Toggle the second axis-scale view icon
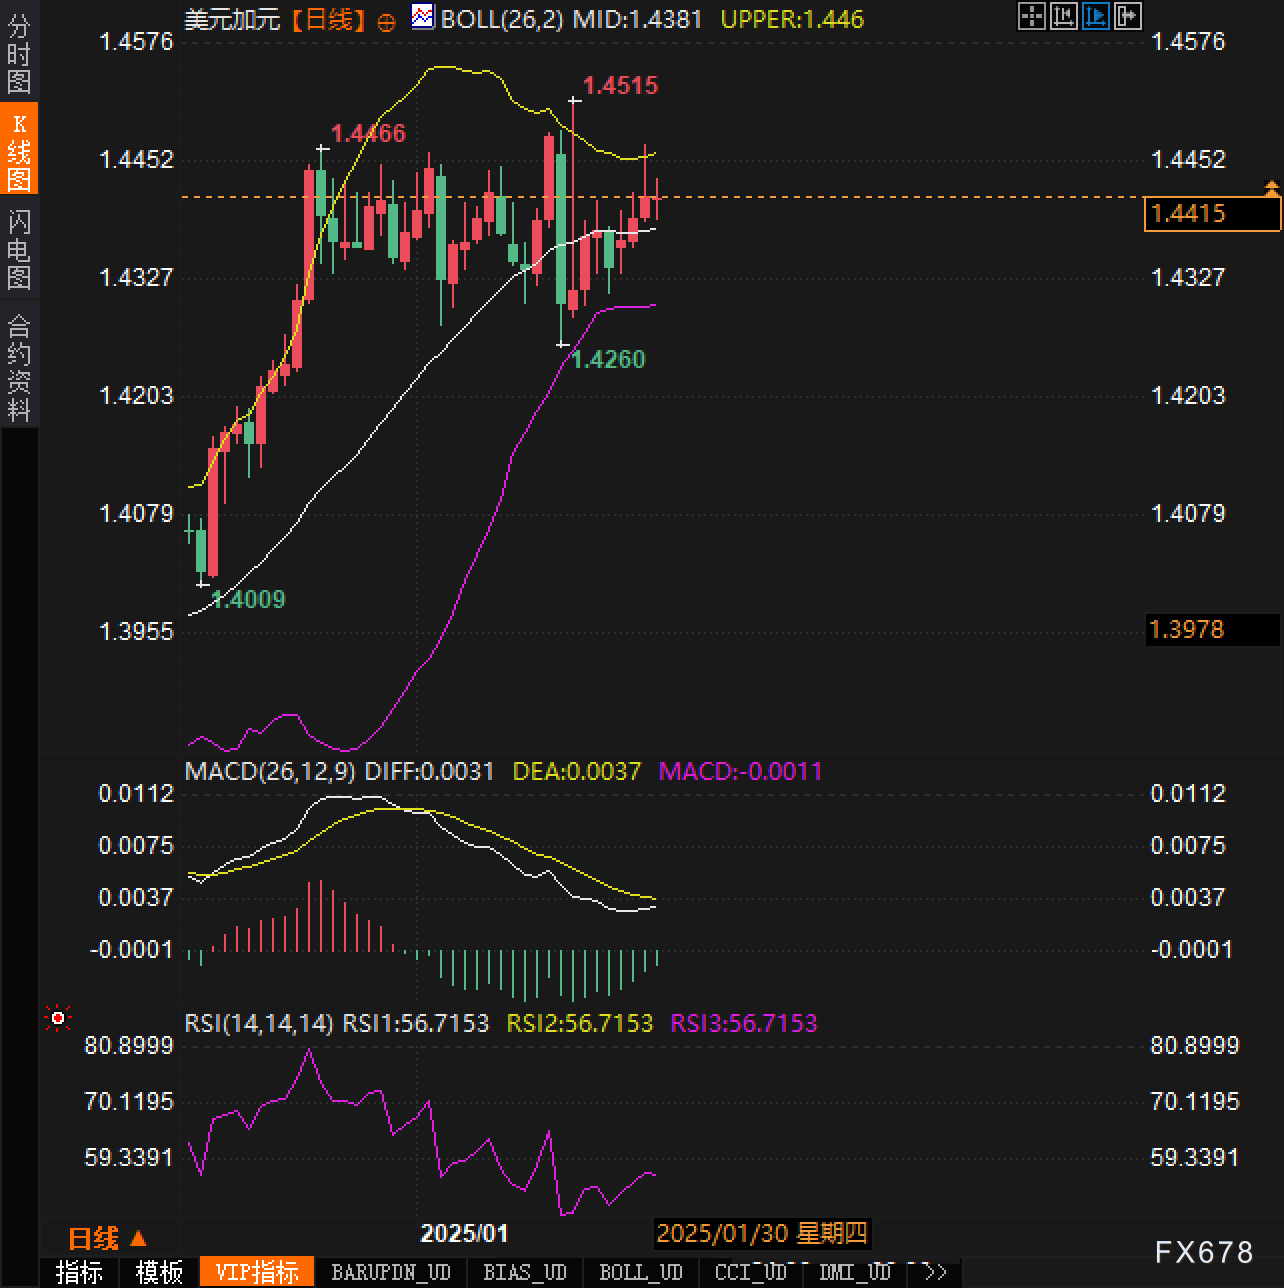Image resolution: width=1284 pixels, height=1288 pixels. (1064, 18)
